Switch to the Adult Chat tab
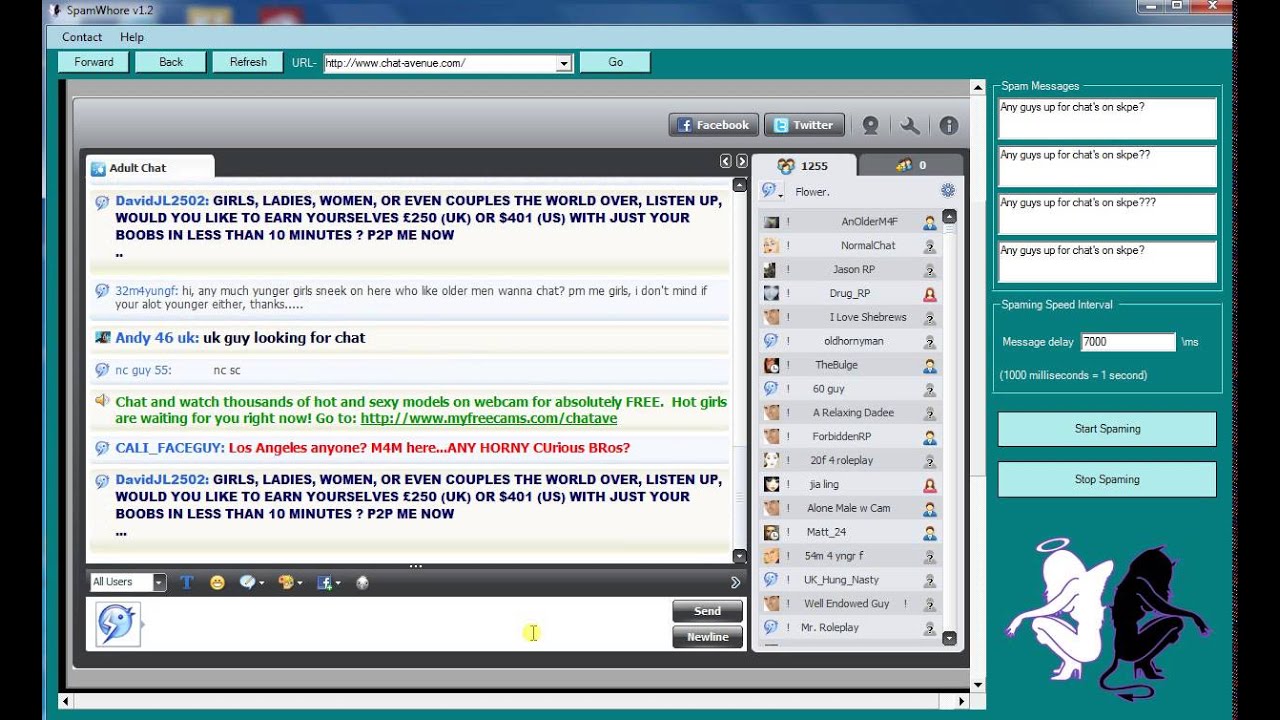 [x=150, y=168]
